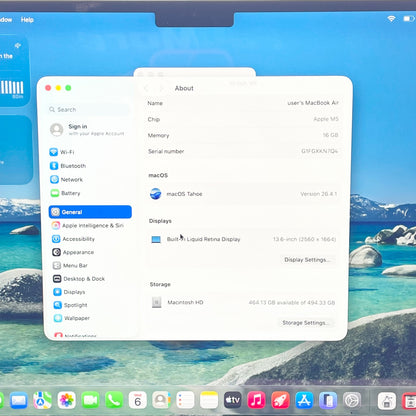
Task: Launch Music app from the Dock
Action: [x=256, y=400]
